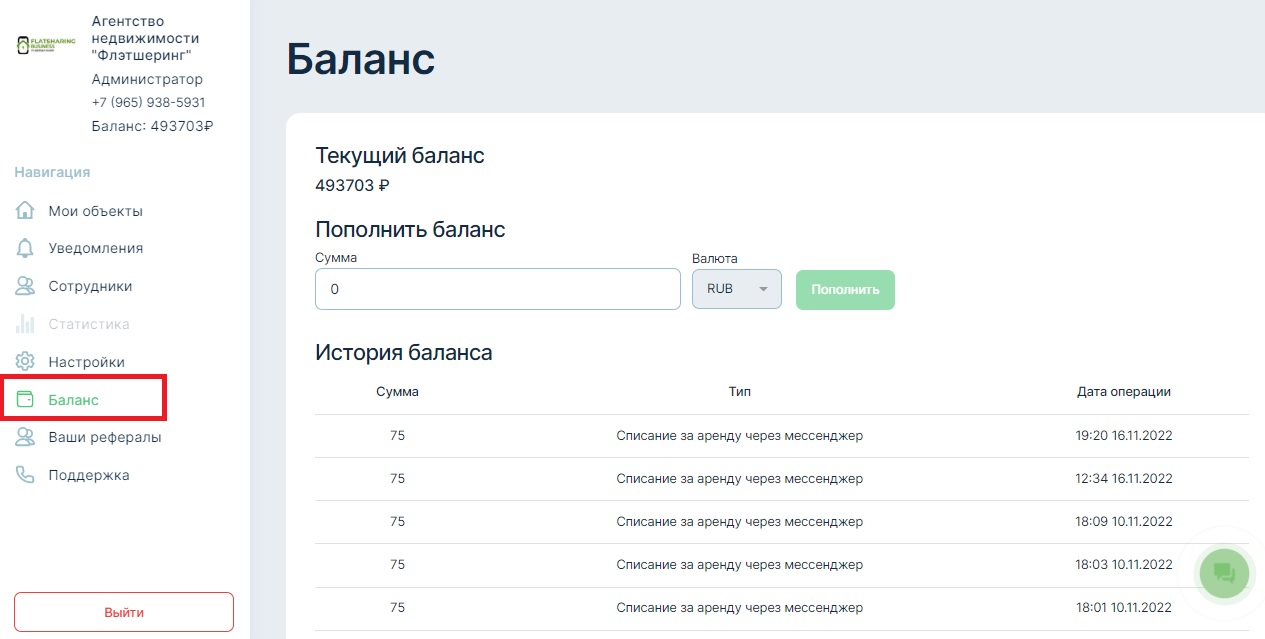Image resolution: width=1265 pixels, height=639 pixels.
Task: Click the bell icon for Уведомления
Action: tap(25, 248)
